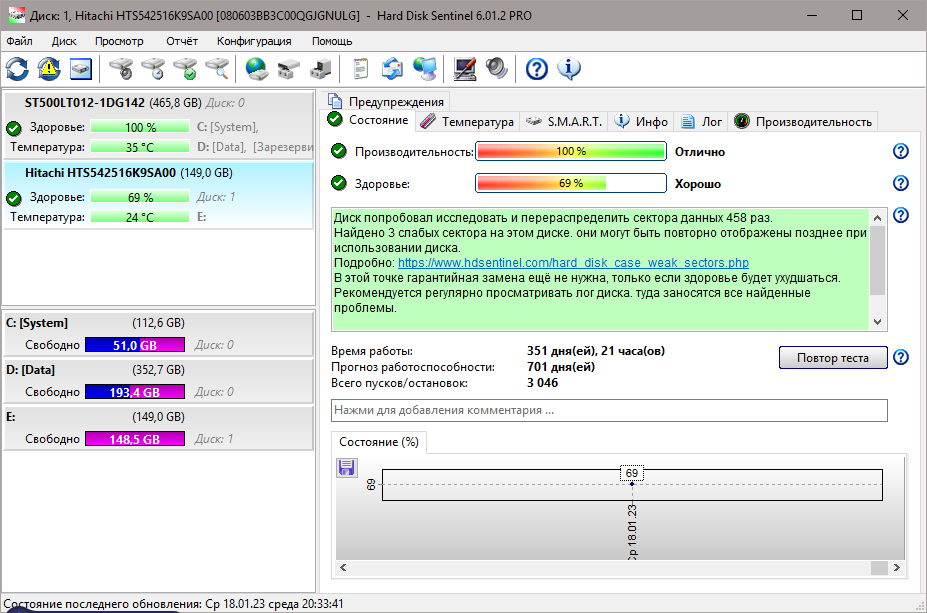Click the green check beside ST500LT012 Здоровье
Screen dimensions: 927x613
14,128
